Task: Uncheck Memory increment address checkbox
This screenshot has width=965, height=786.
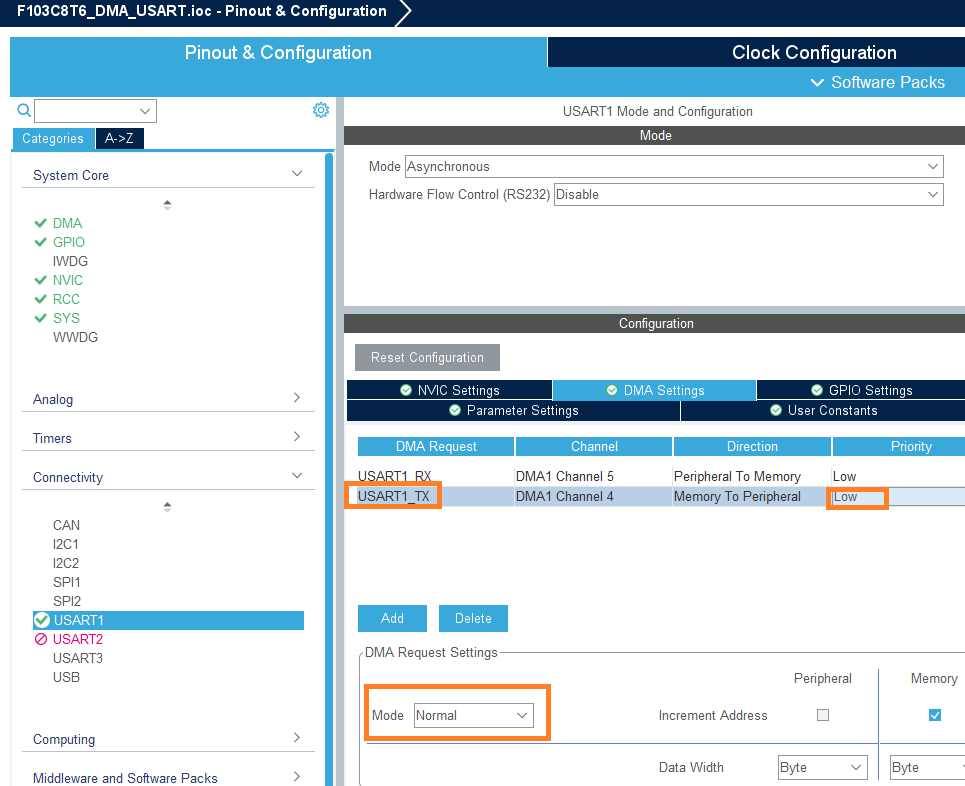Action: 935,715
